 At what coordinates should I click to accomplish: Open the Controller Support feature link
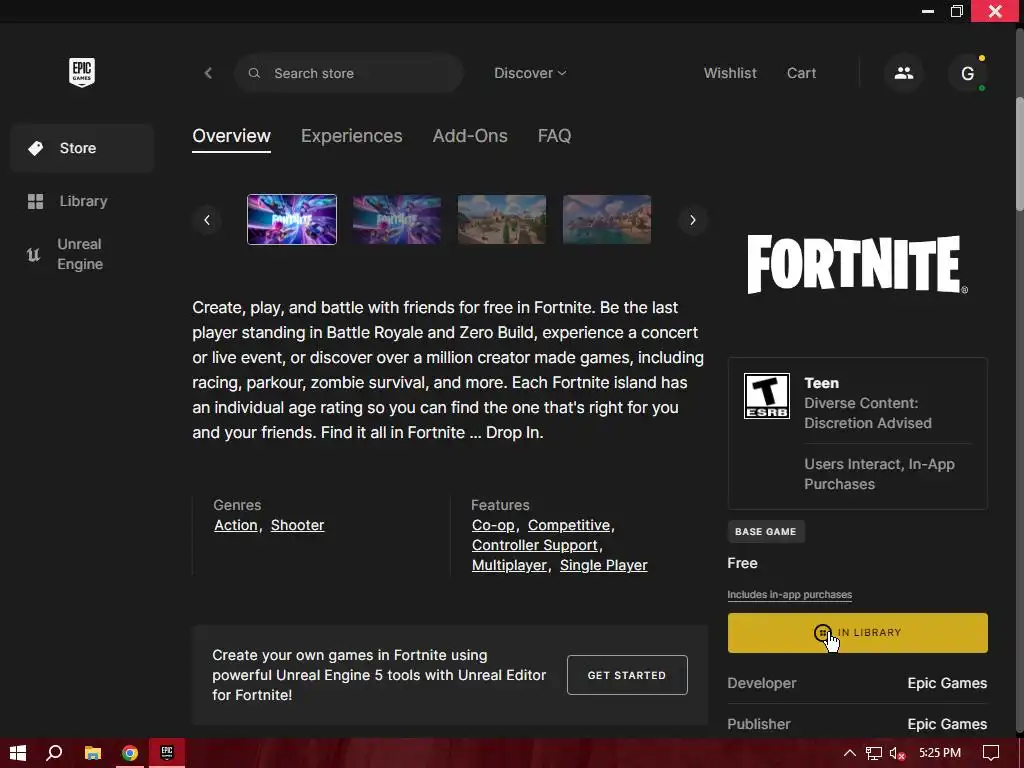click(534, 545)
